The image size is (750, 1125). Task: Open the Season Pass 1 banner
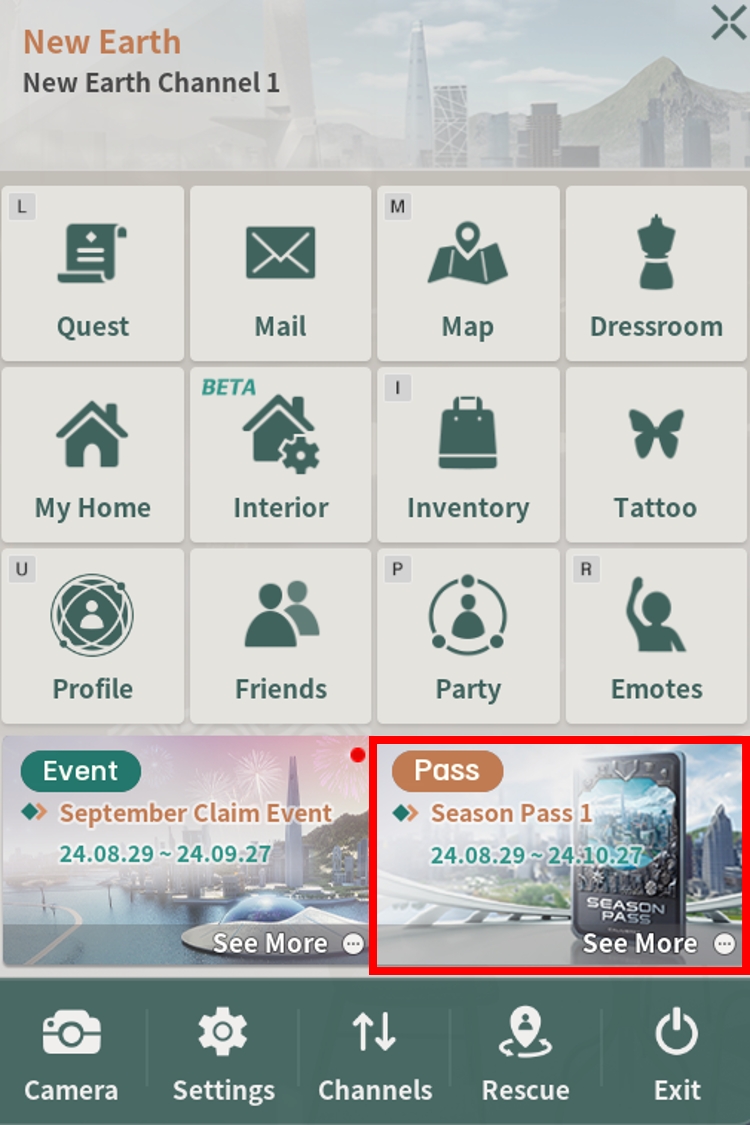pos(560,855)
